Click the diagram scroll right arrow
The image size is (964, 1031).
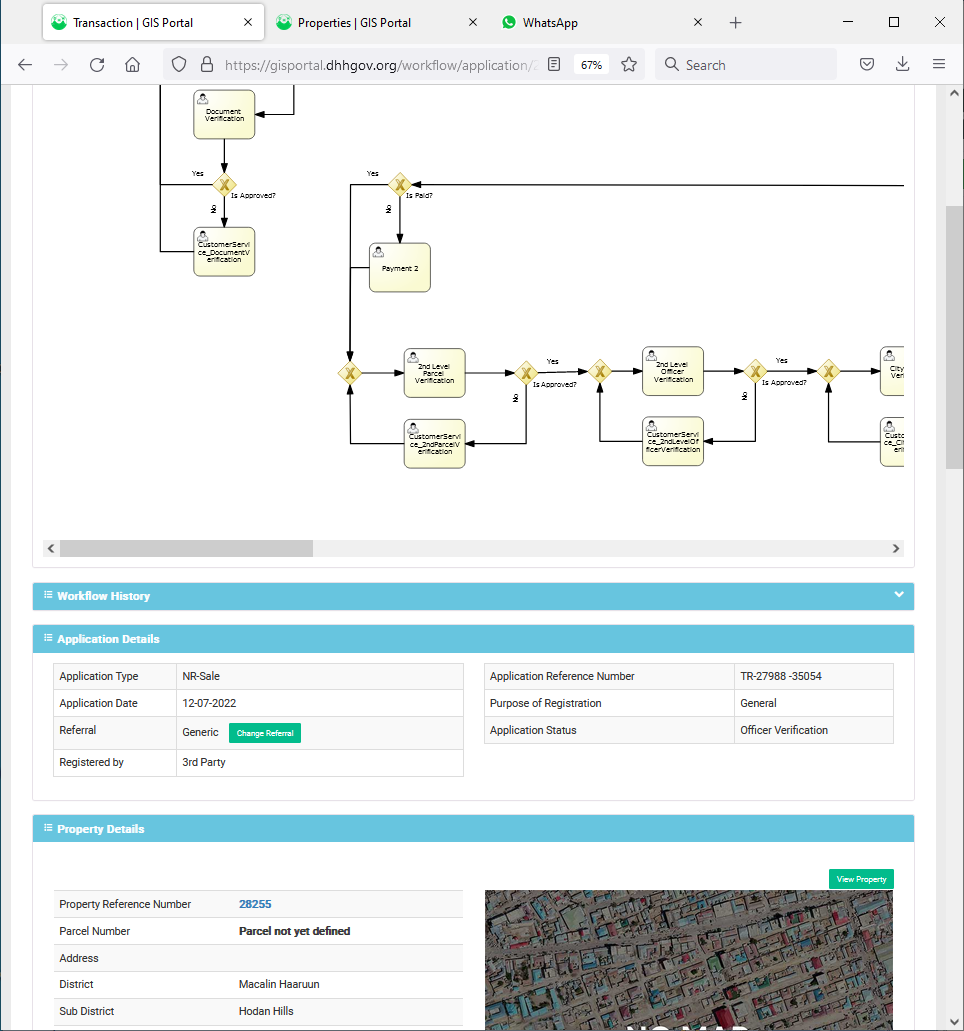click(896, 548)
